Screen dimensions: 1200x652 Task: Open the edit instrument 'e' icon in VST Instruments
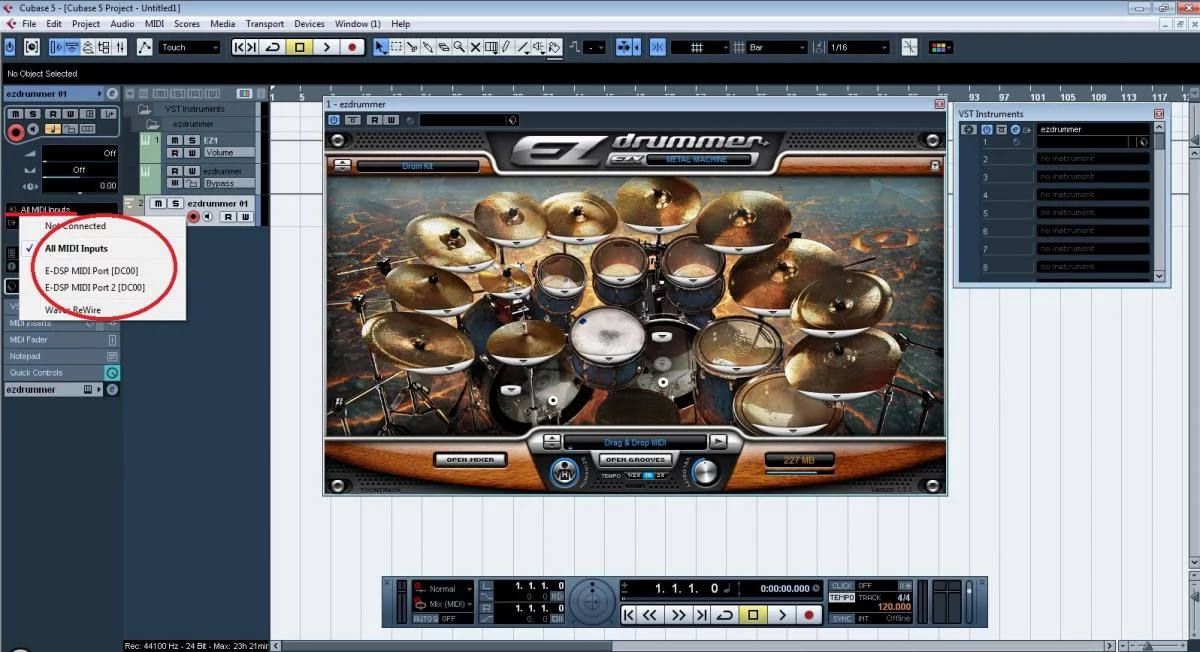pyautogui.click(x=1014, y=129)
